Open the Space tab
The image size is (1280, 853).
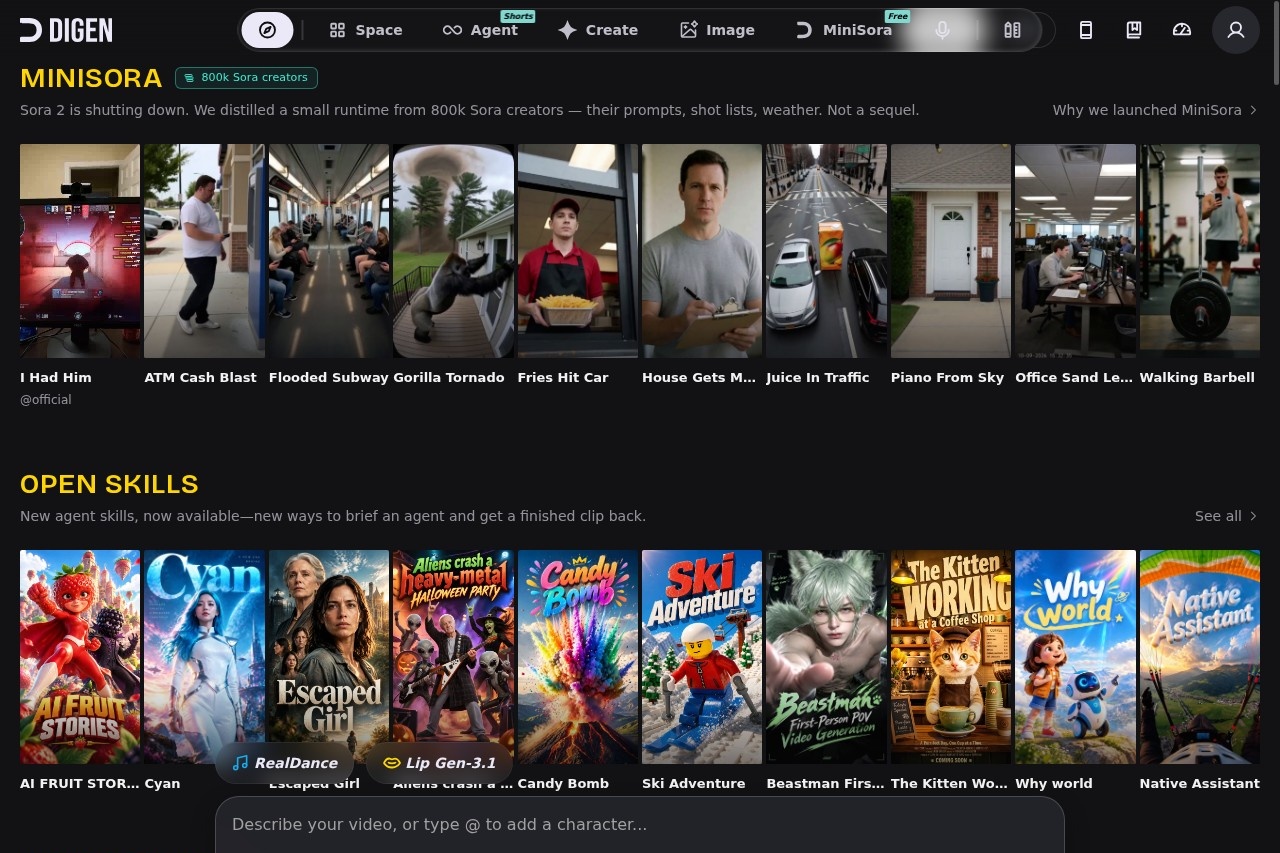coord(366,30)
